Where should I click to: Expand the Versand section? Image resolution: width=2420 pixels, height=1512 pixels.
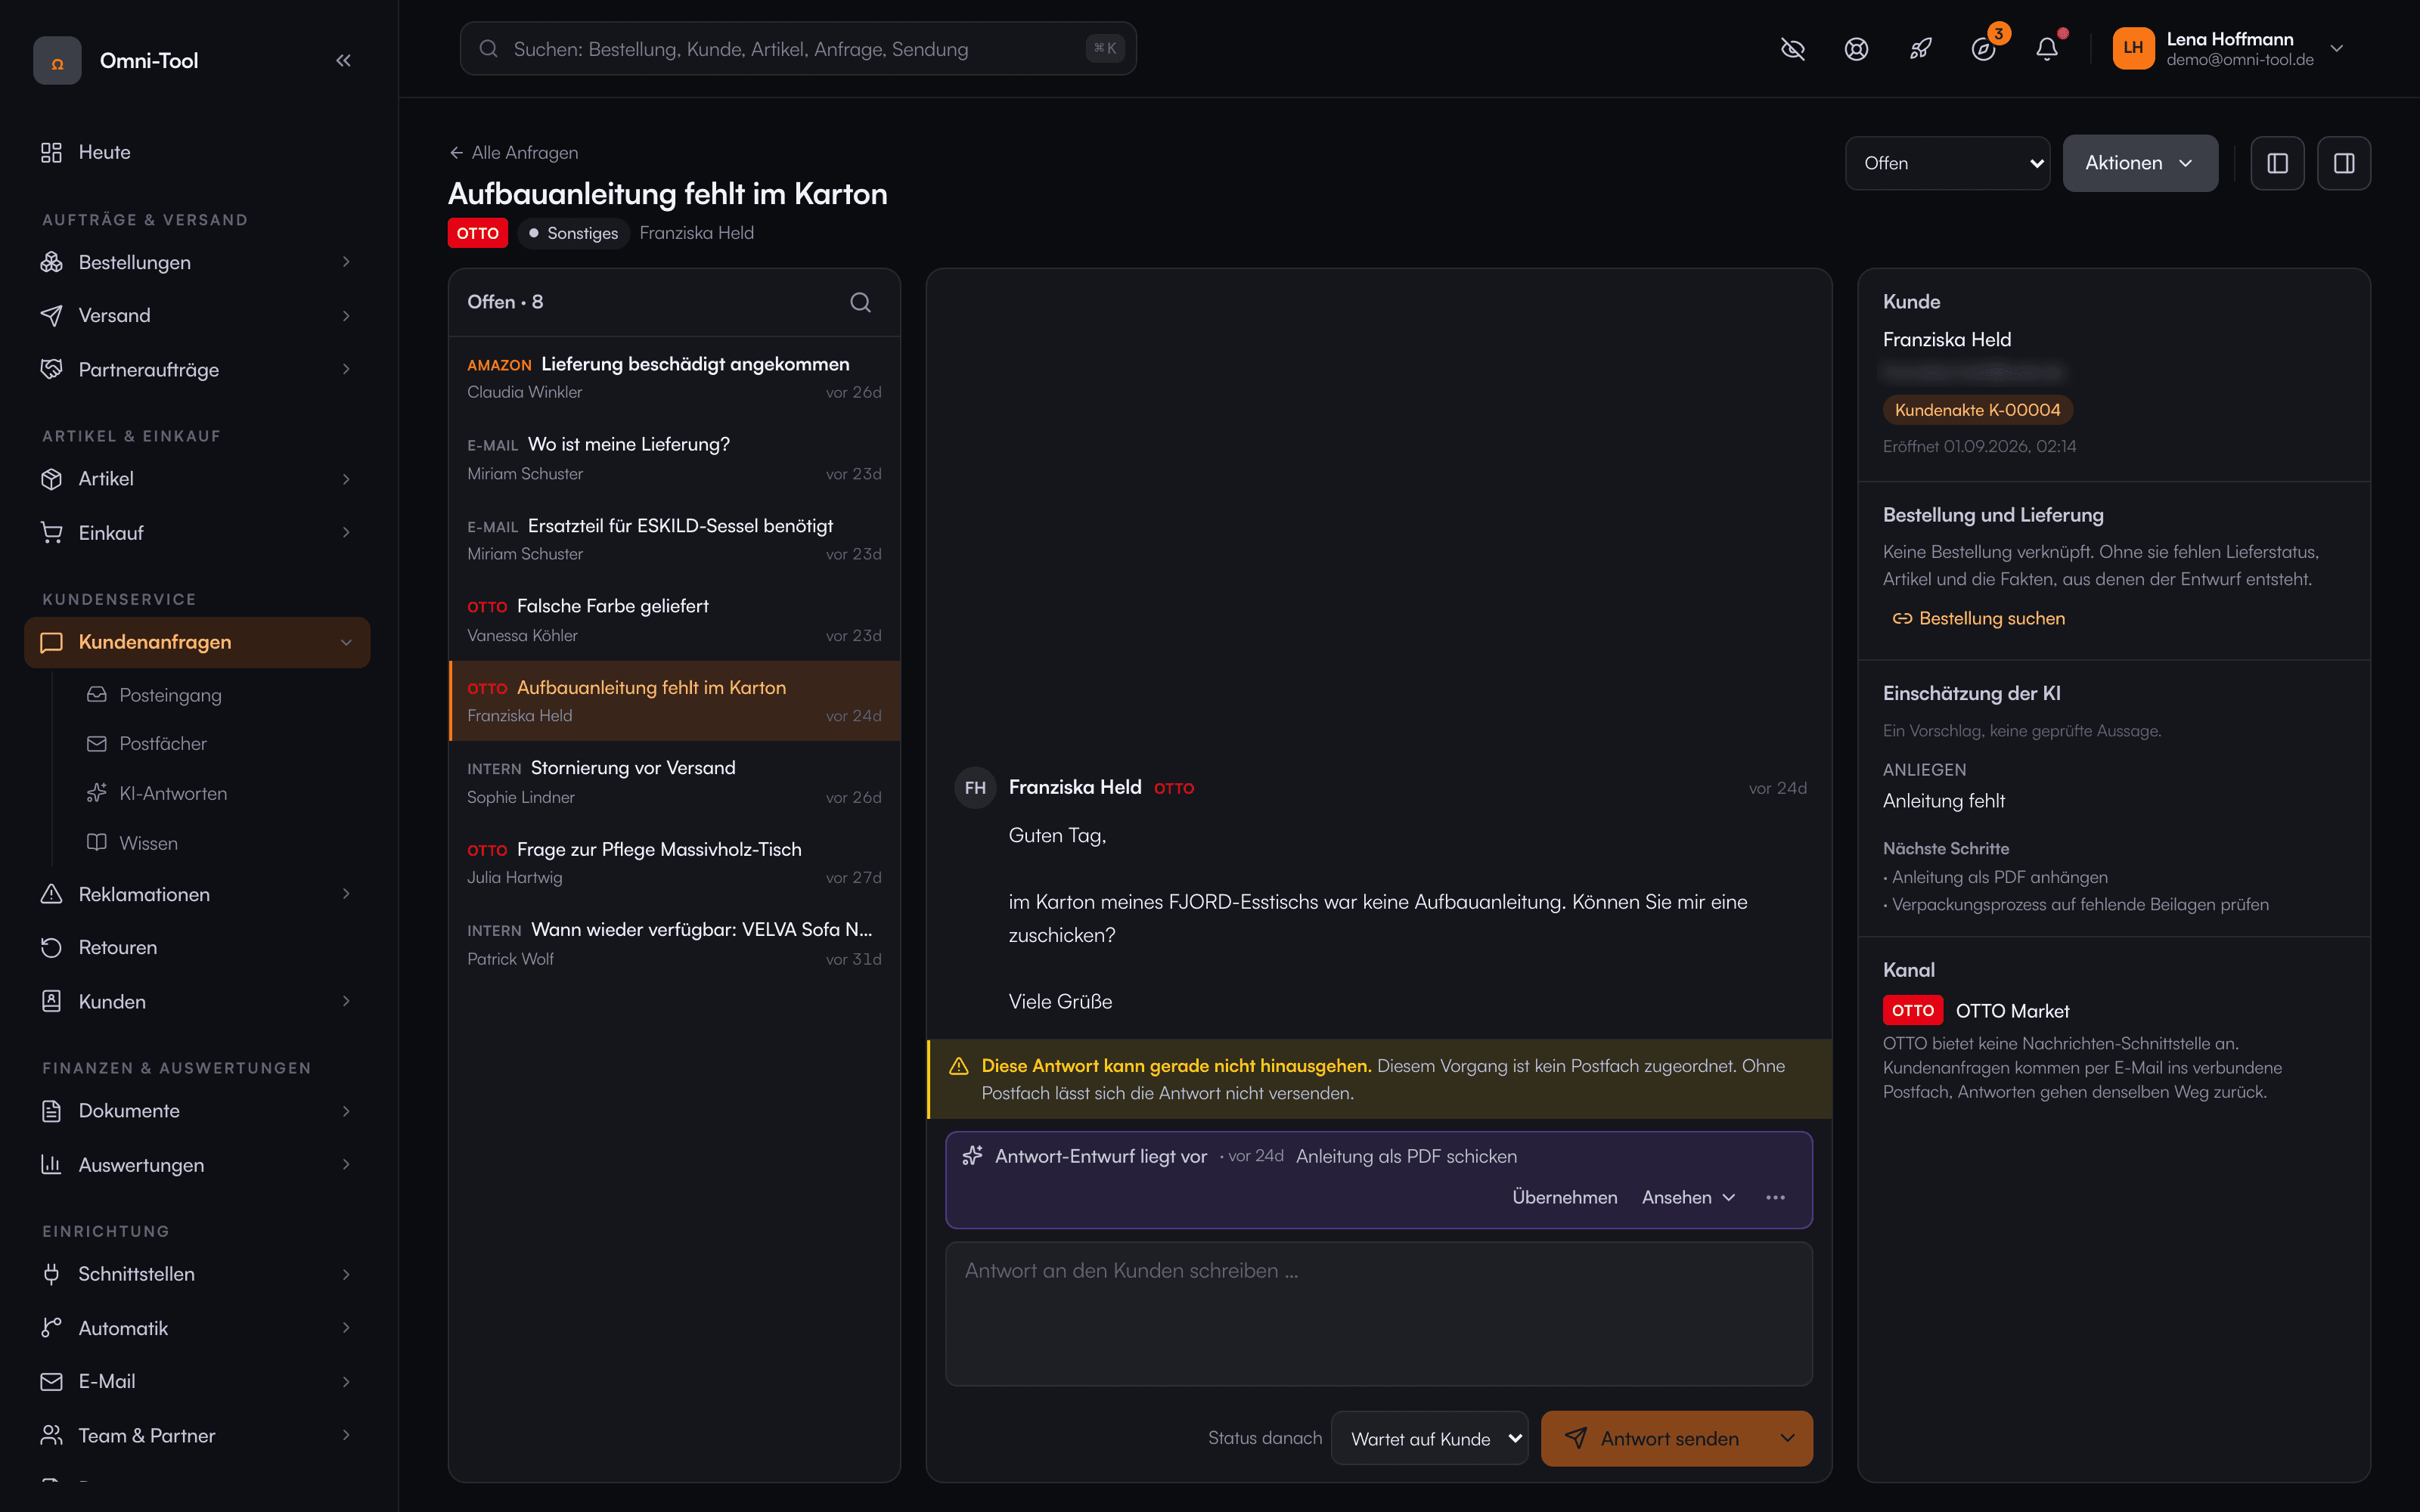(x=198, y=315)
